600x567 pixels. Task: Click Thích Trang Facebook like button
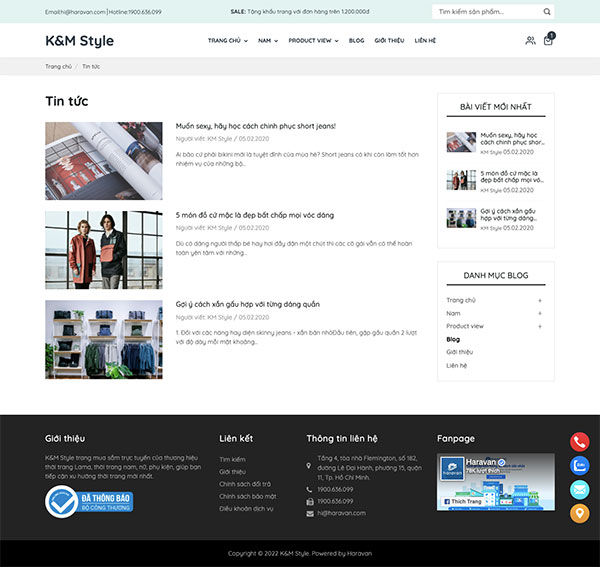[x=462, y=501]
